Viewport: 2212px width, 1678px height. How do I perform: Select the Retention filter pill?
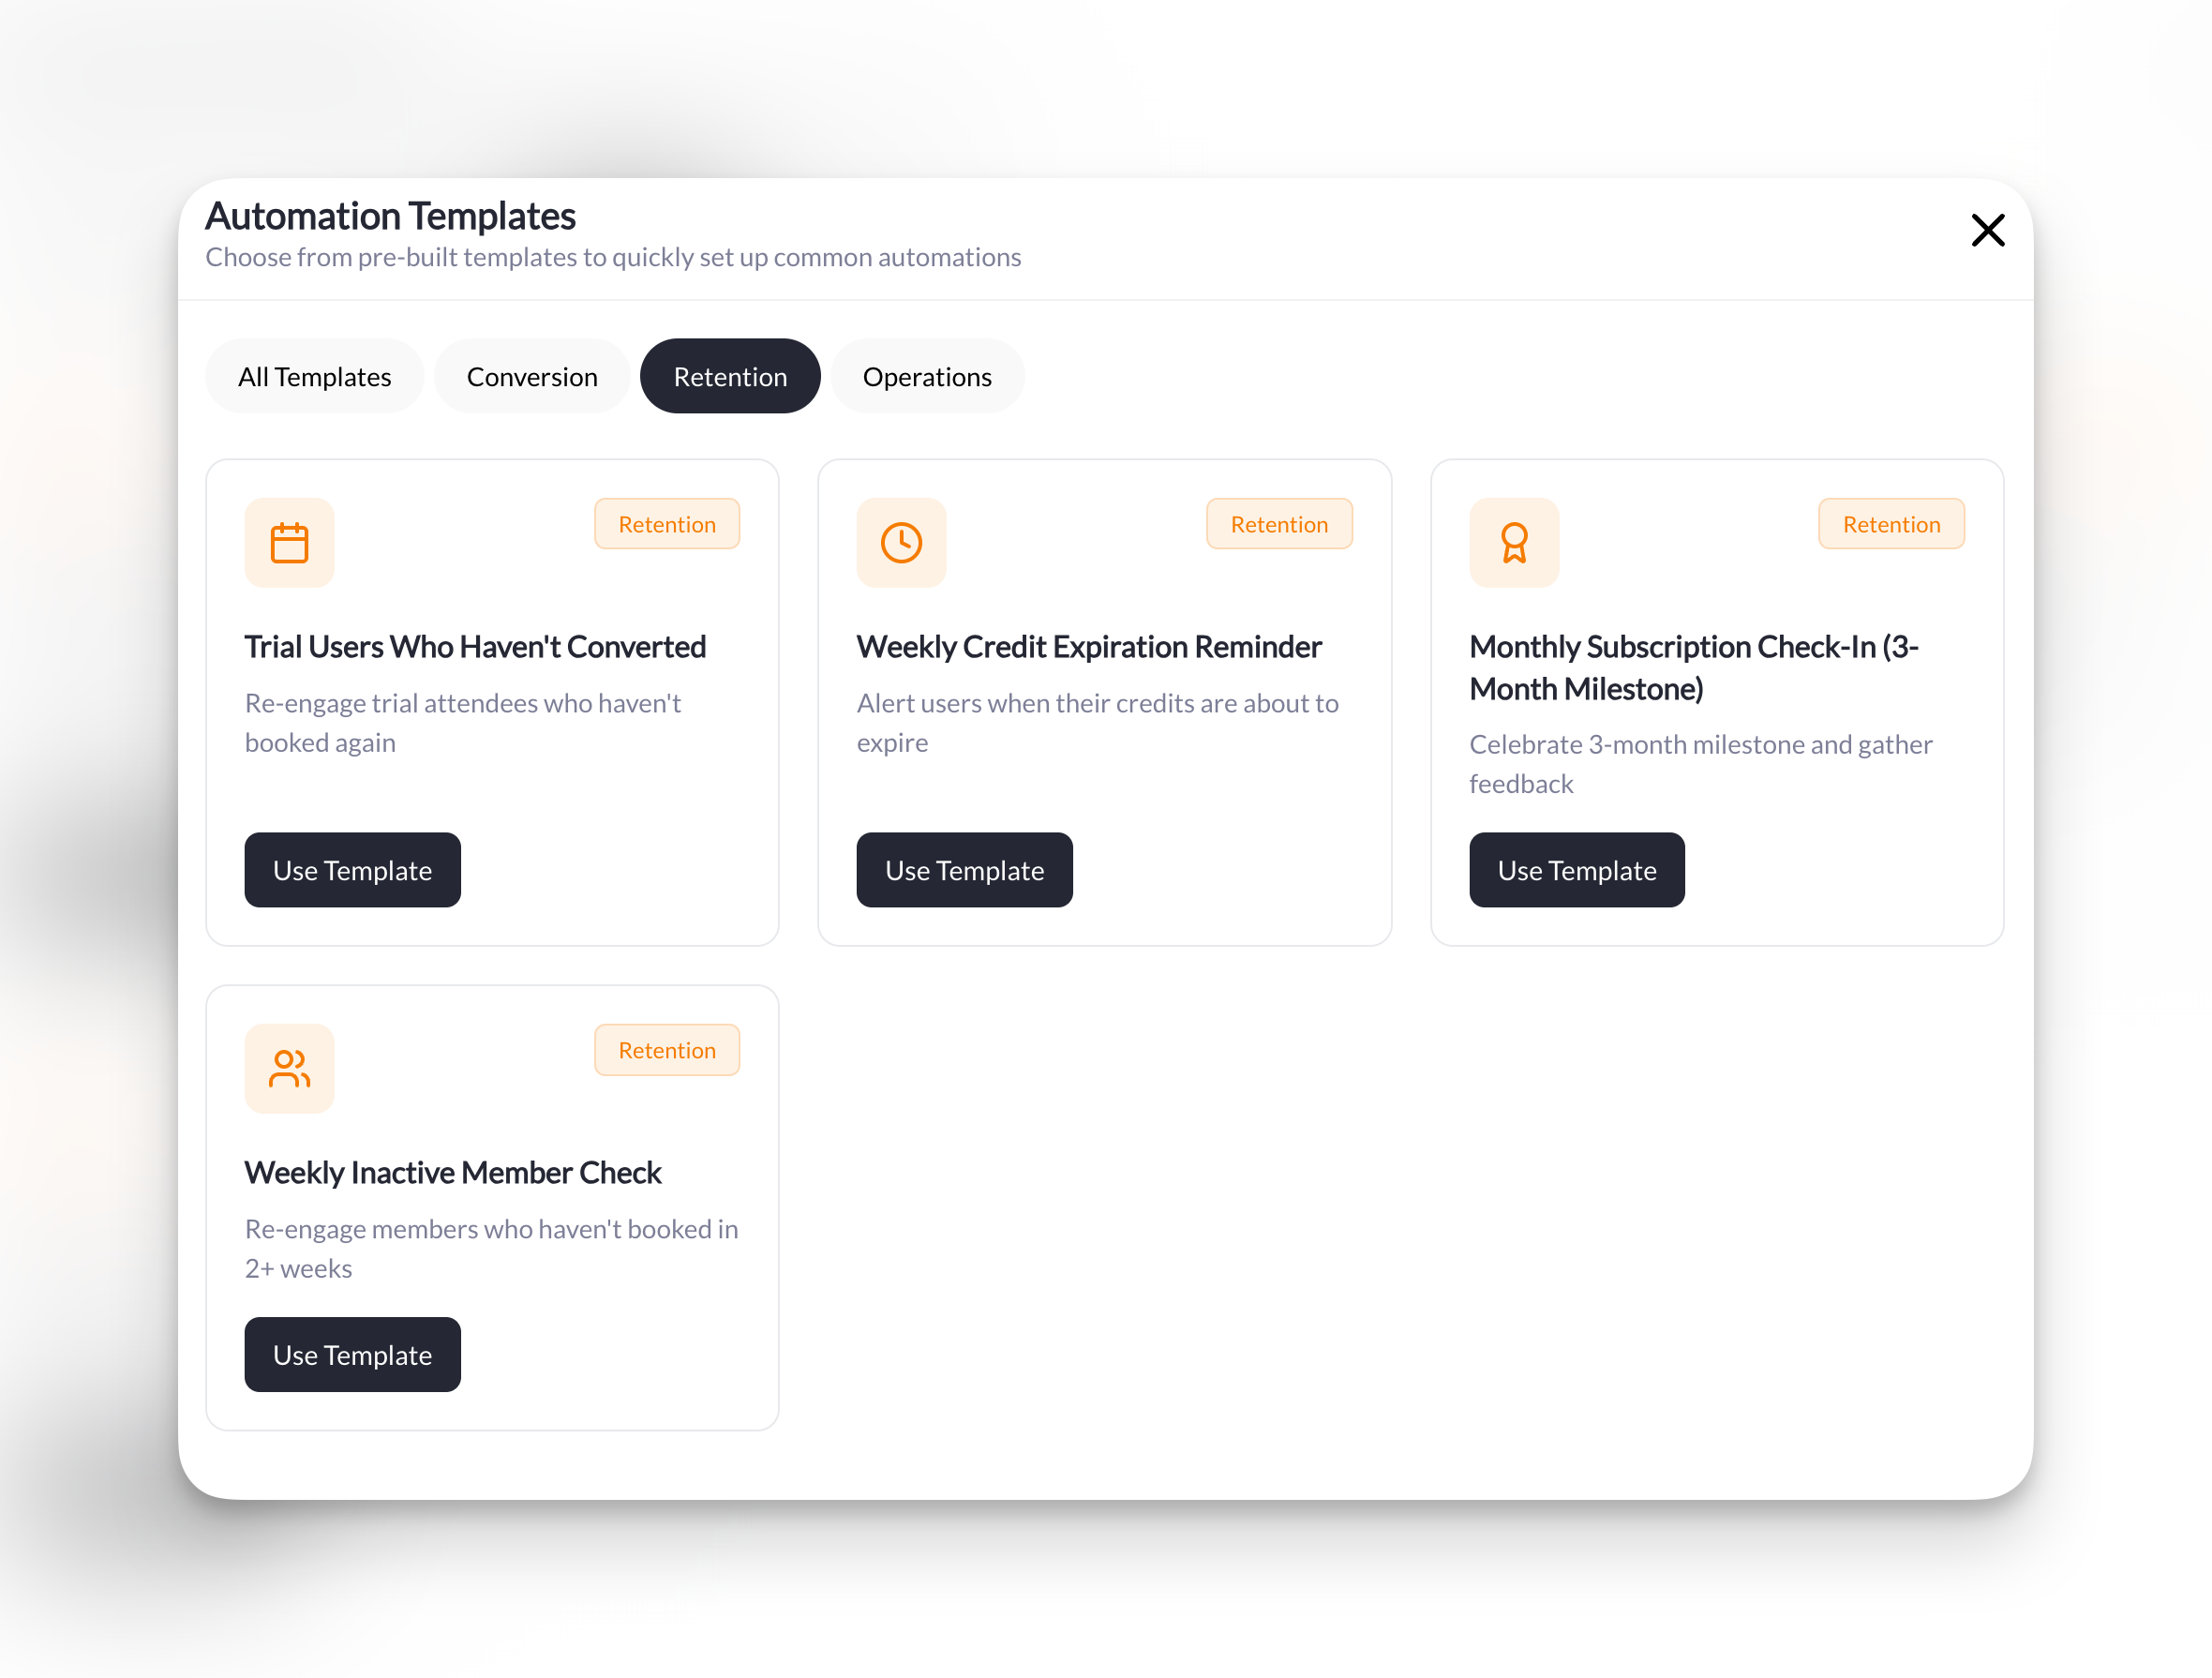tap(730, 376)
